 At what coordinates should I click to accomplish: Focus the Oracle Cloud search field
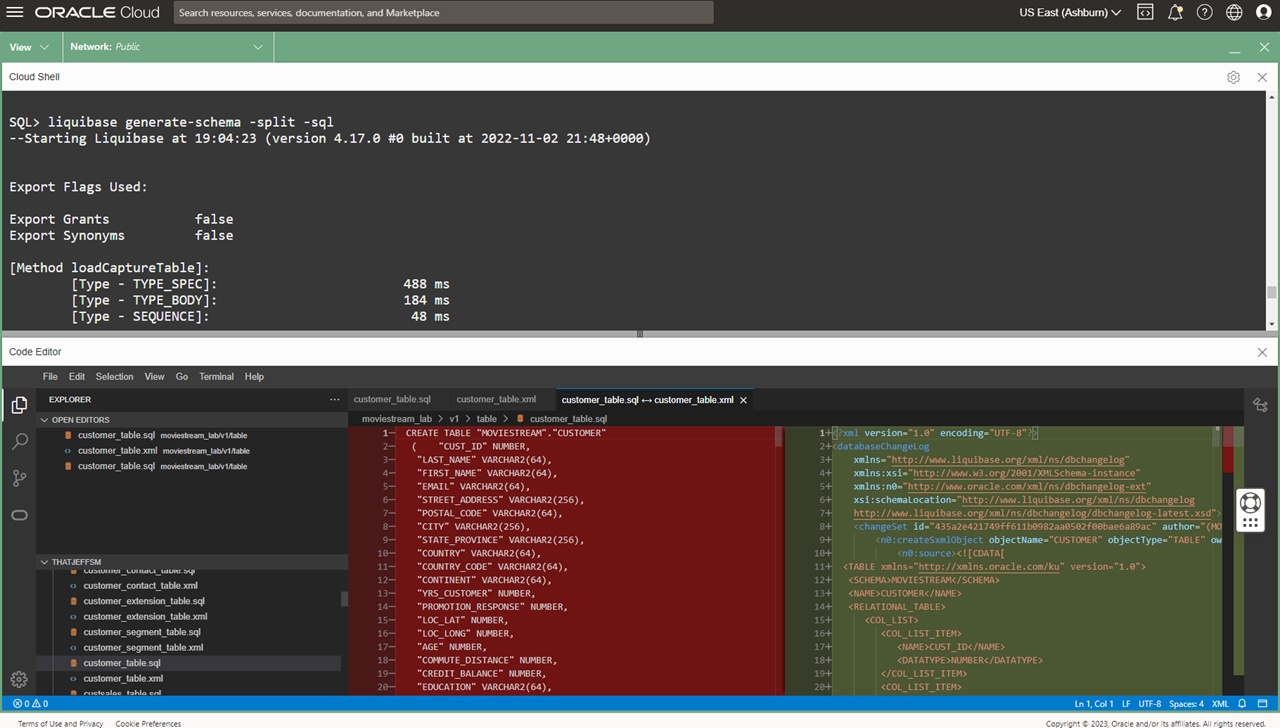tap(443, 13)
